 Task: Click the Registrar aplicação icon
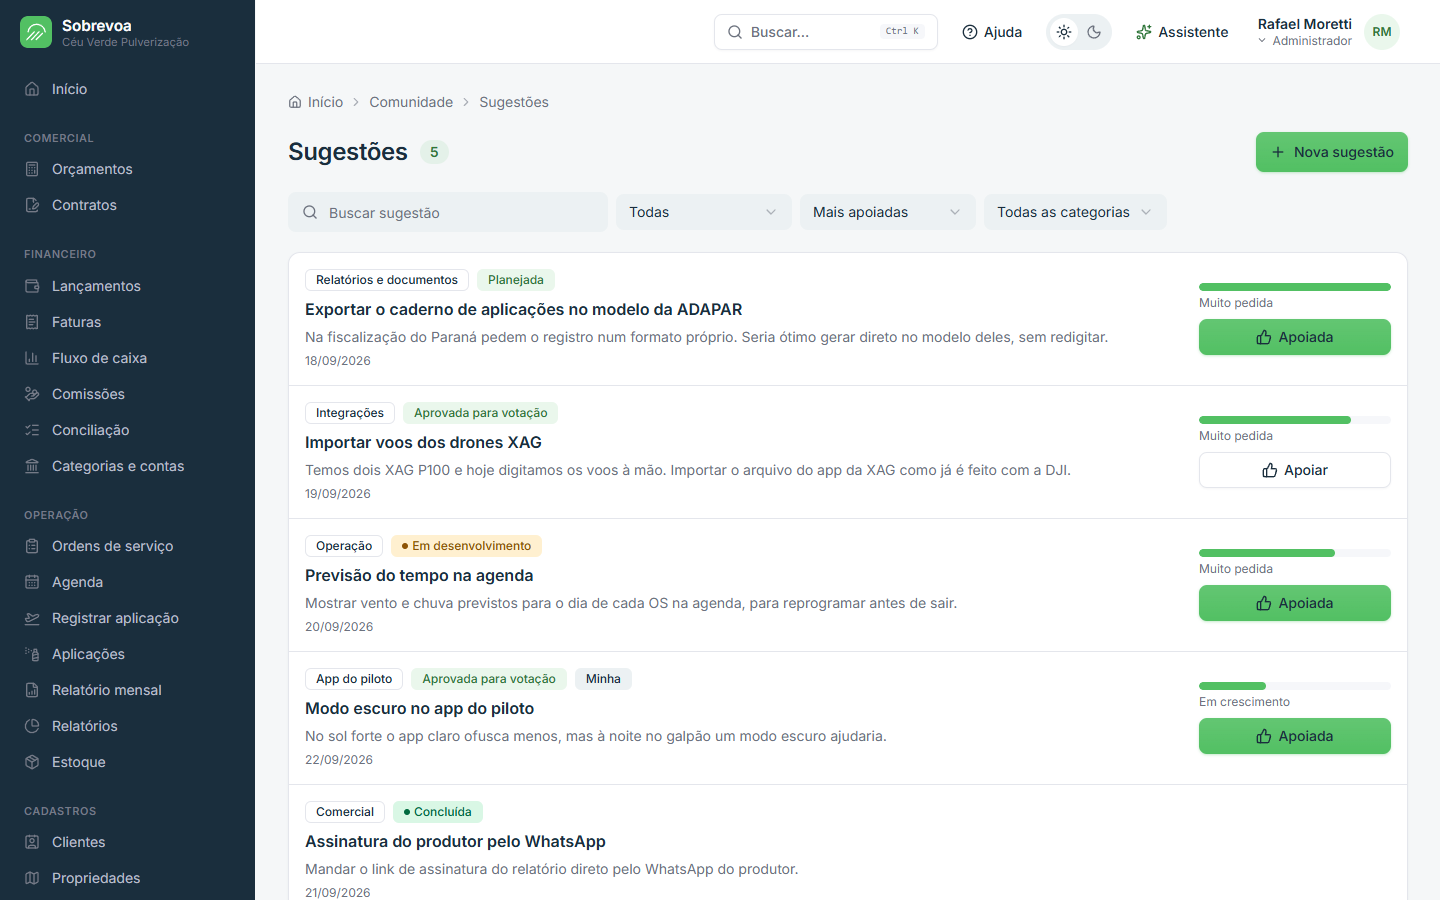tap(32, 618)
